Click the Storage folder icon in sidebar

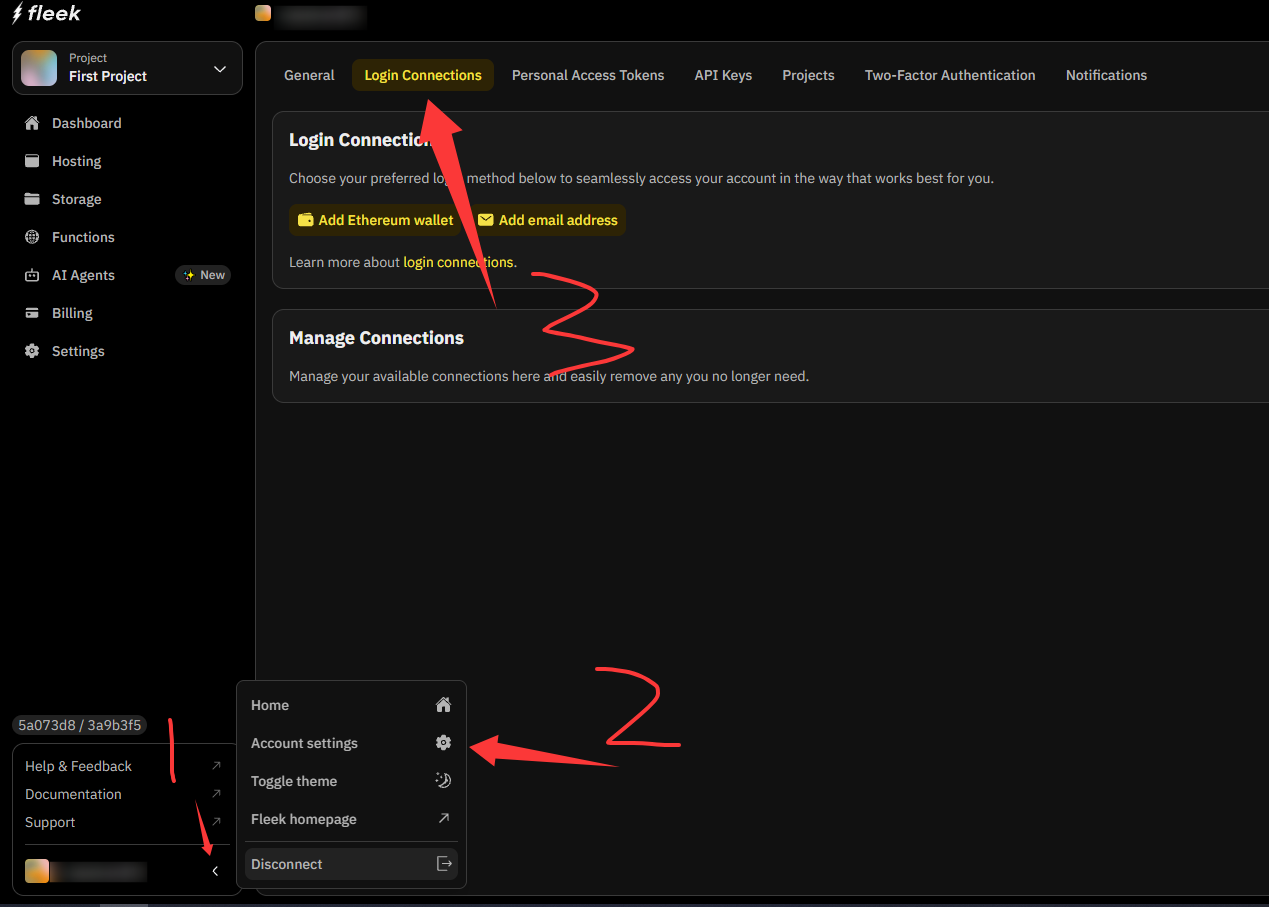click(x=32, y=199)
